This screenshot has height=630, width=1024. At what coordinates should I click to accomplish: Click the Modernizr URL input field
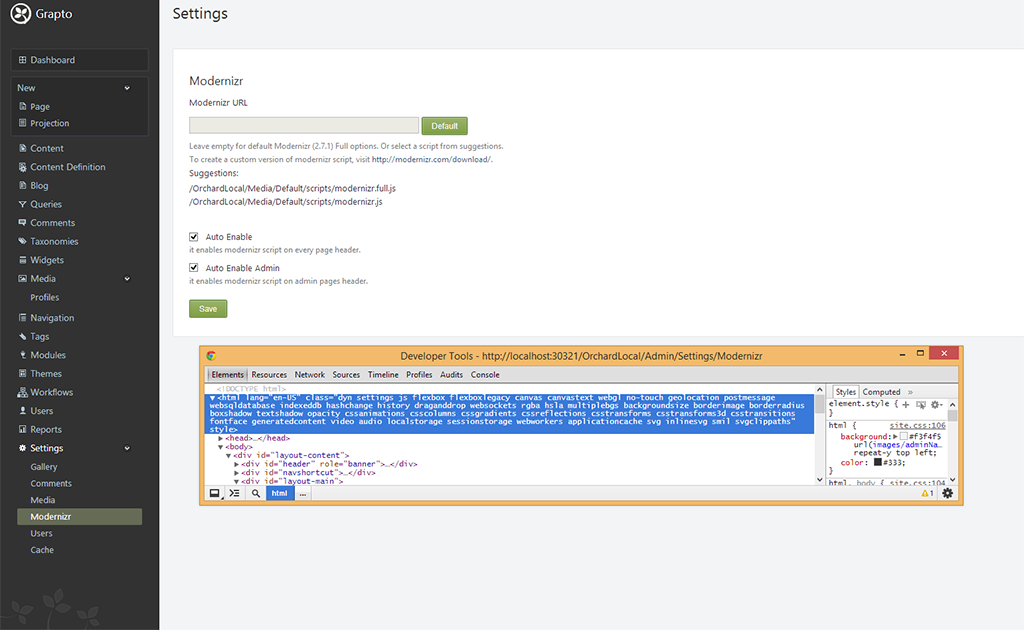coord(304,126)
